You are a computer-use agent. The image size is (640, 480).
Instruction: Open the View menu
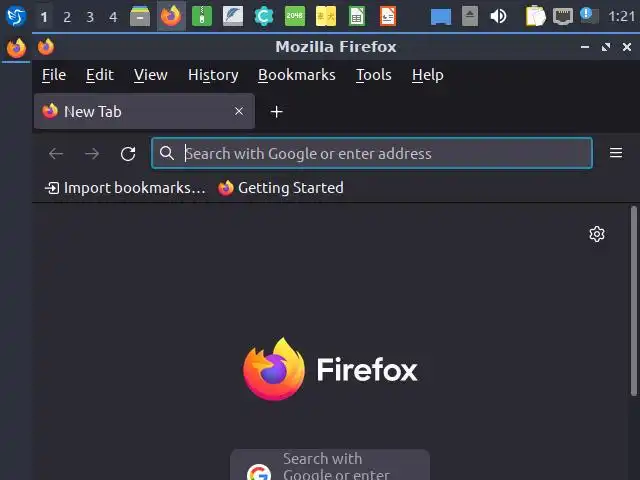(151, 75)
